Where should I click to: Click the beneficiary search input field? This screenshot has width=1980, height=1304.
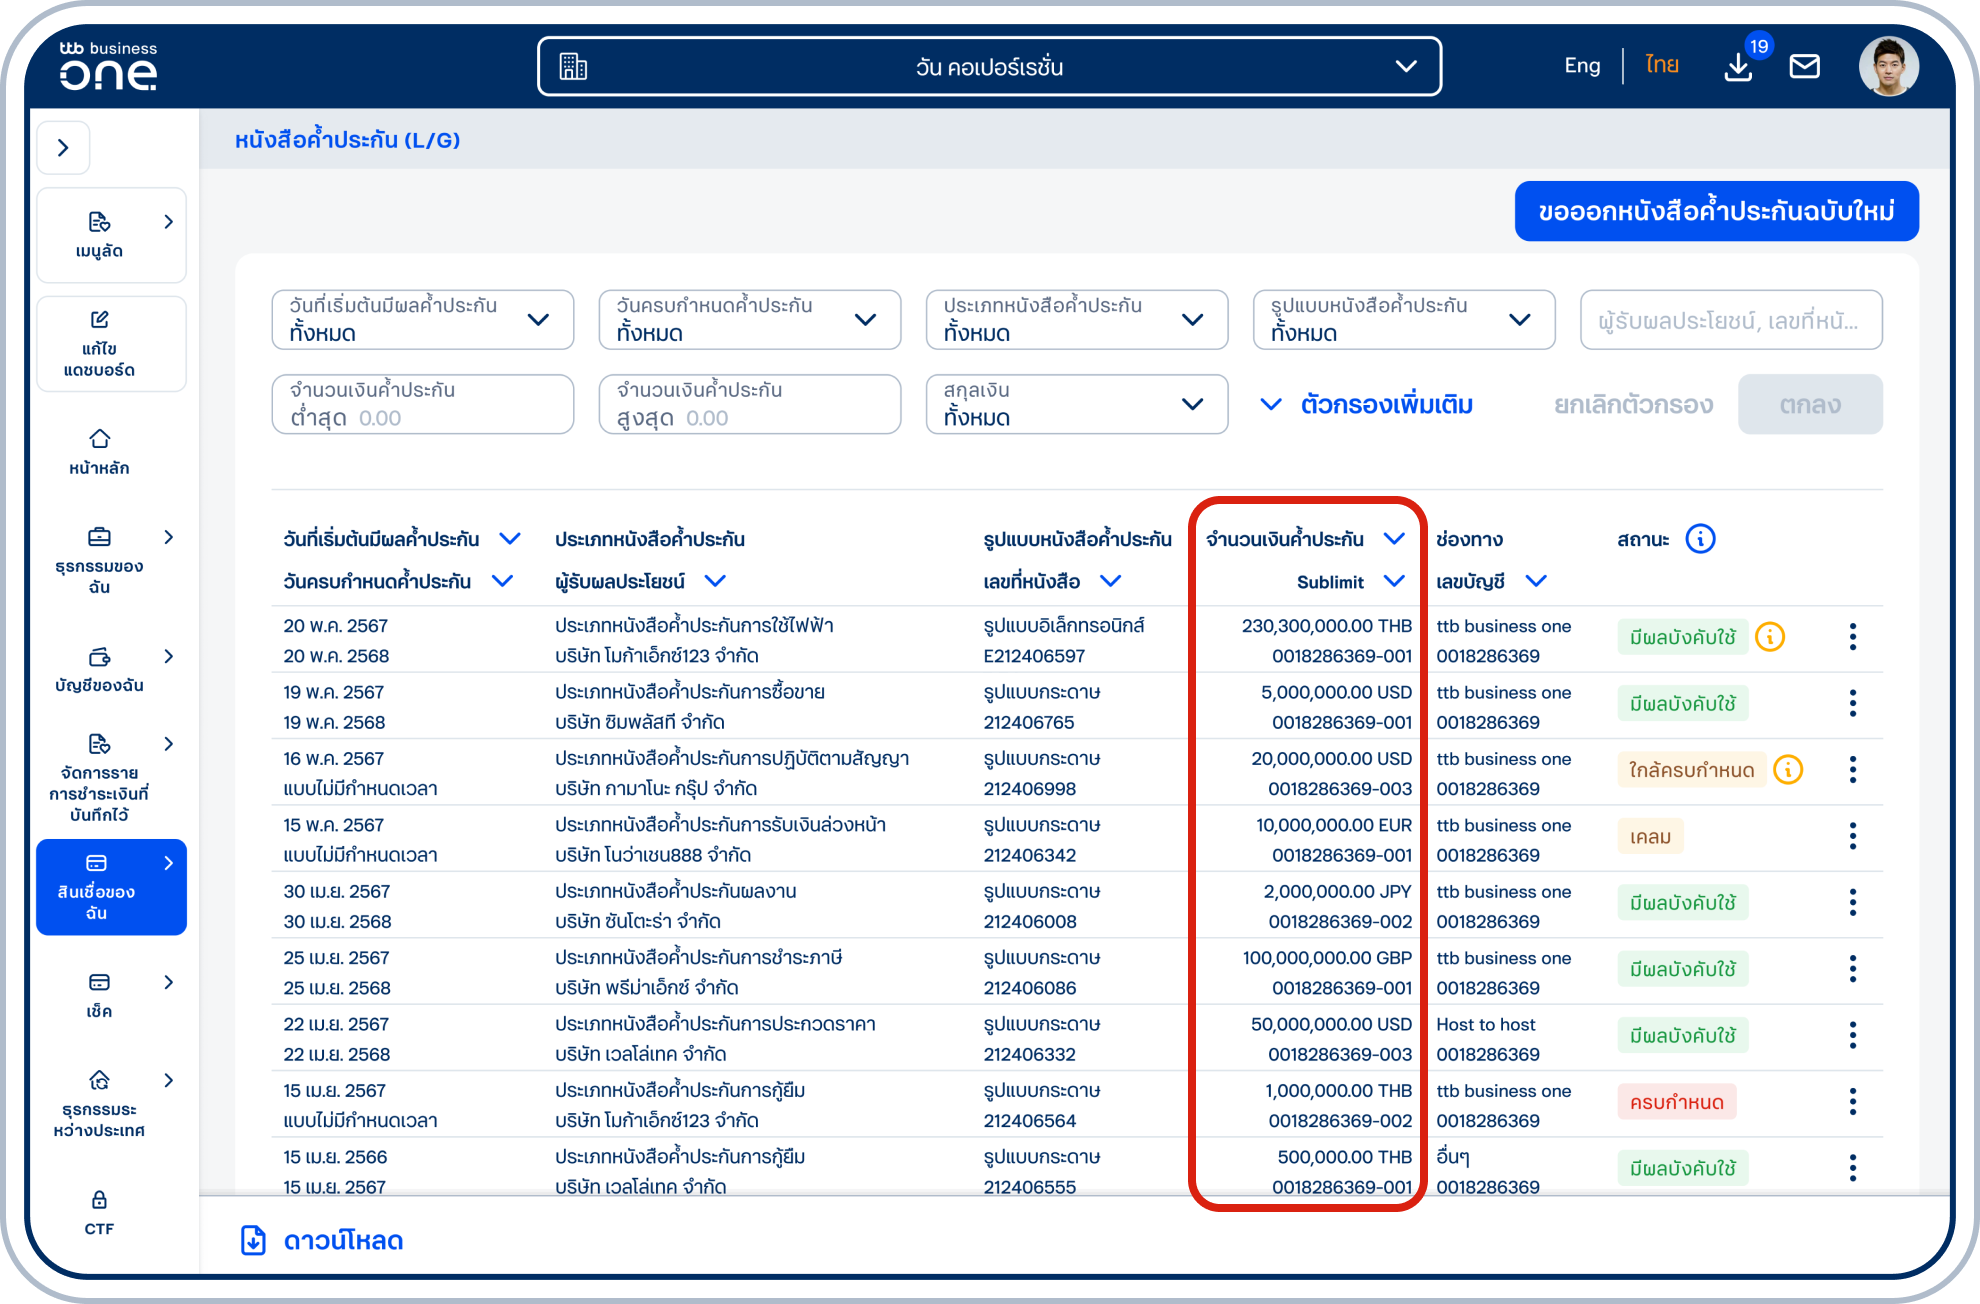[x=1730, y=320]
